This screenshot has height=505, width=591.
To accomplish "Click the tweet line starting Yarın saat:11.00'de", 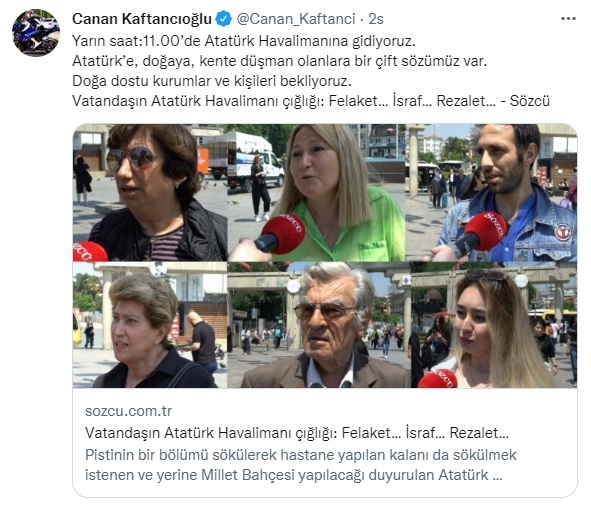I will coord(243,41).
